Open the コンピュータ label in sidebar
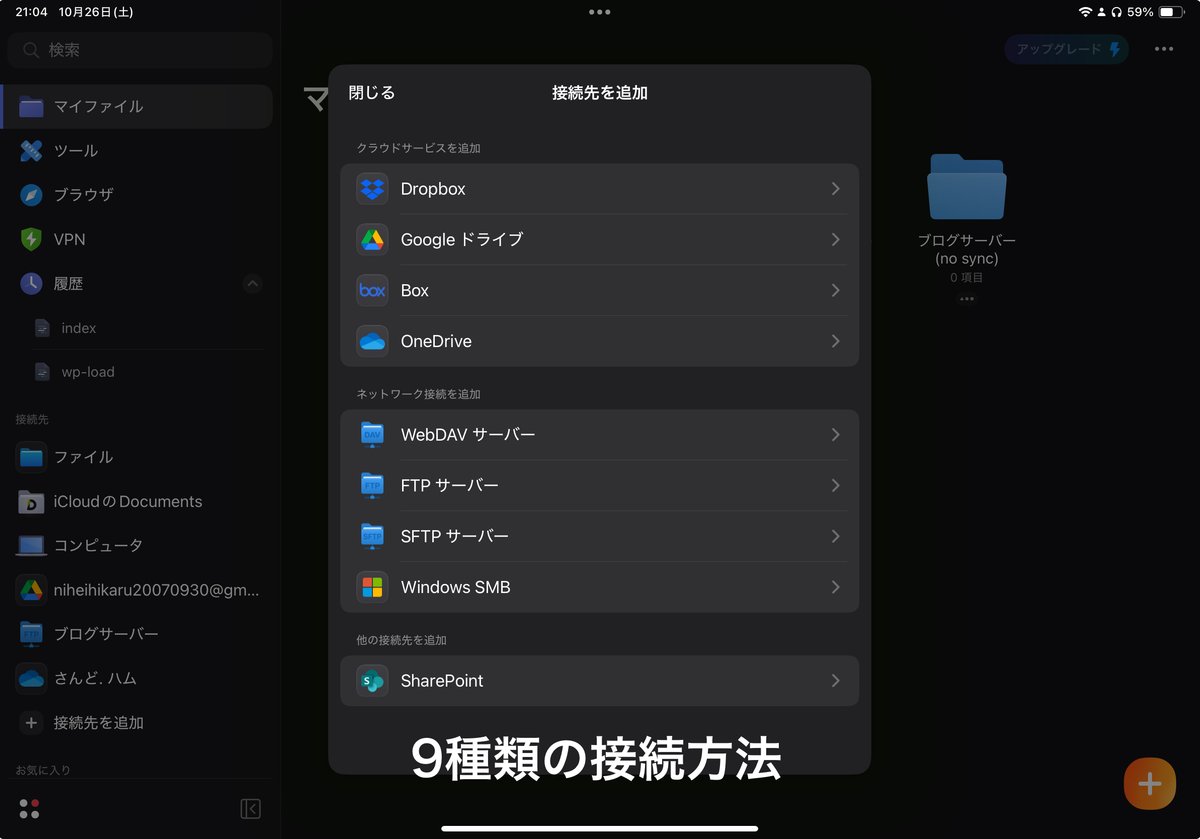 98,546
